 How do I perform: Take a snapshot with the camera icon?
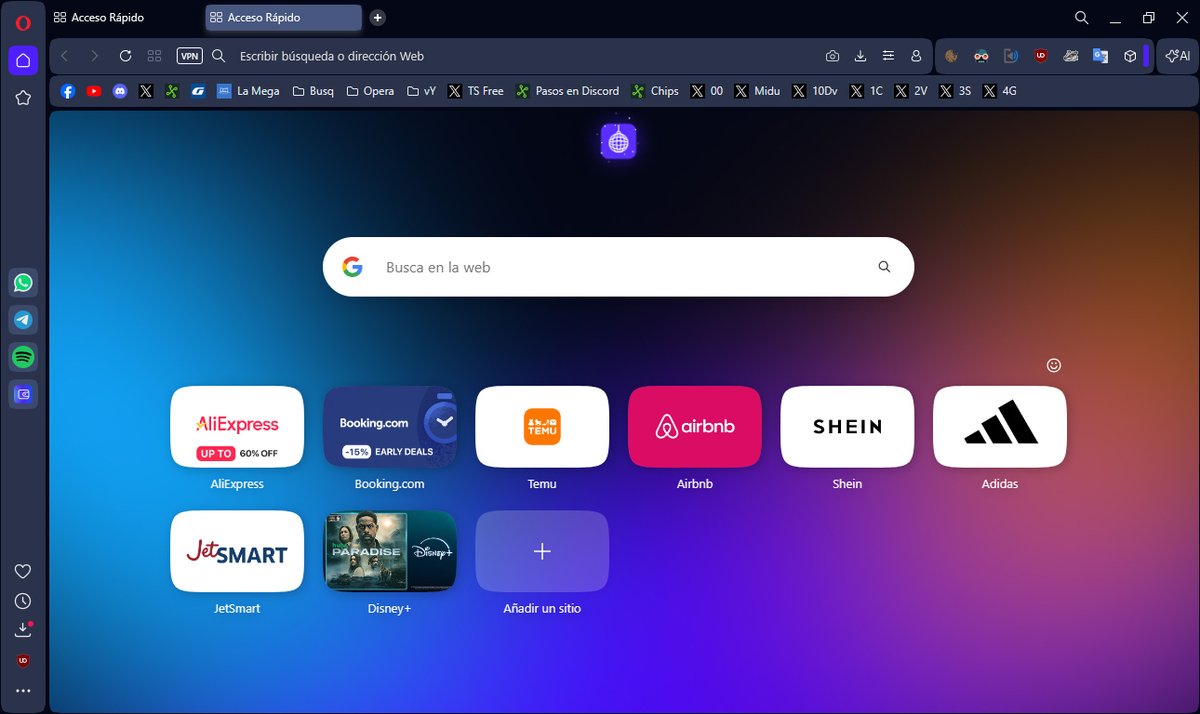pos(832,56)
